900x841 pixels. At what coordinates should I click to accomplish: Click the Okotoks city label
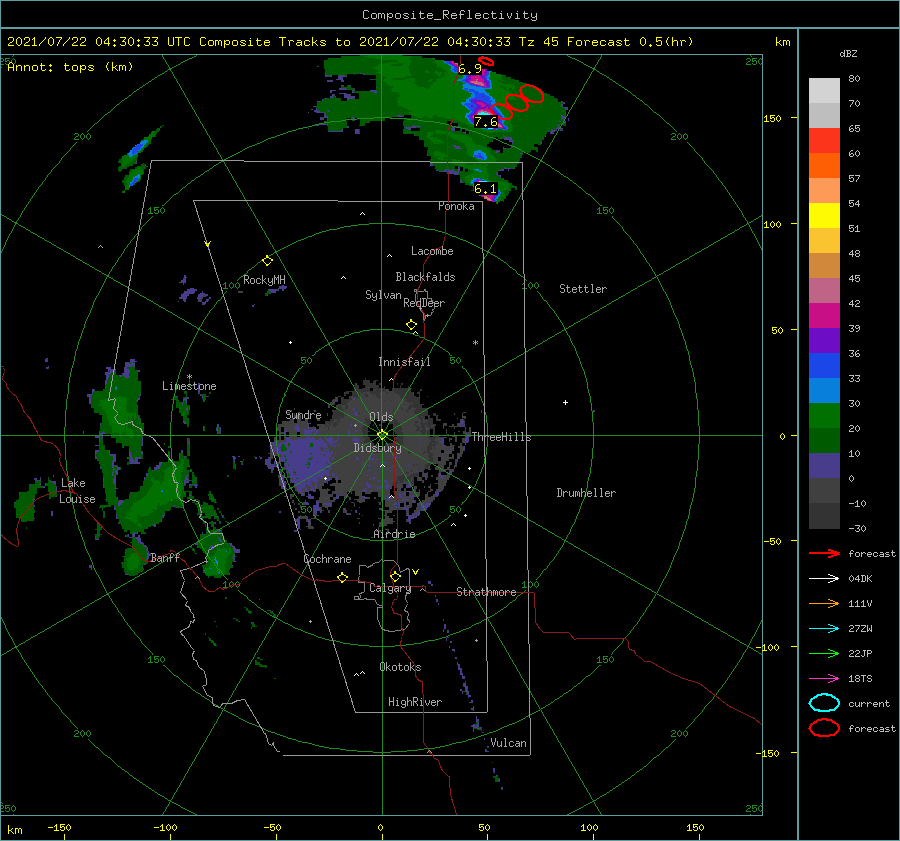click(x=400, y=667)
